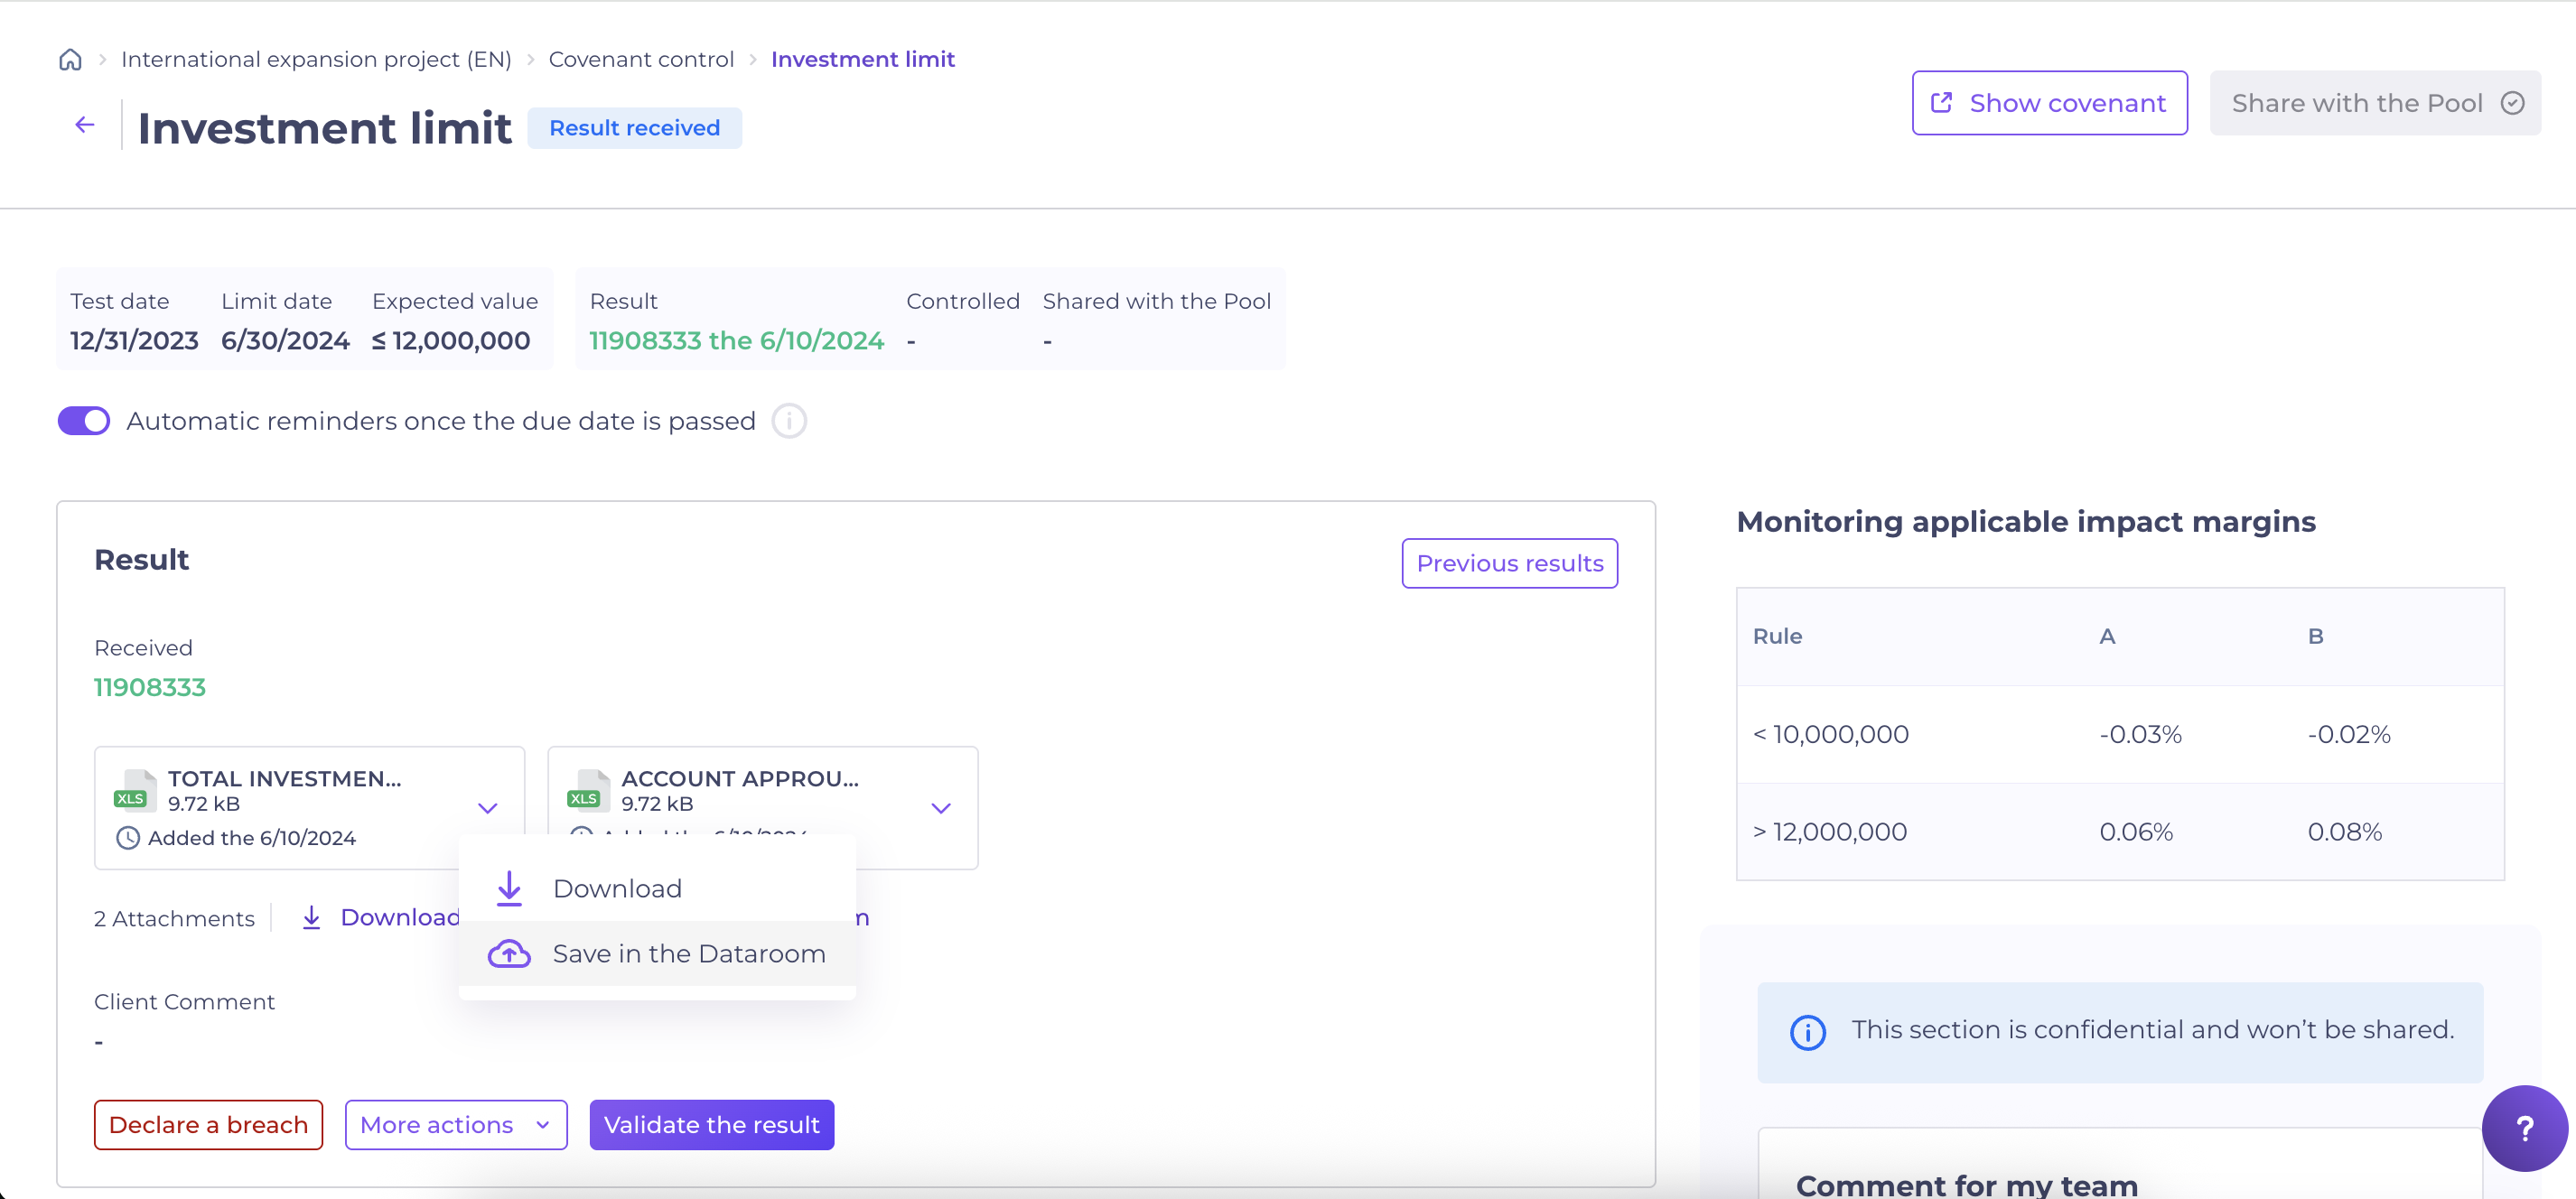The image size is (2576, 1199).
Task: Click Share with the Pool button
Action: (x=2375, y=103)
